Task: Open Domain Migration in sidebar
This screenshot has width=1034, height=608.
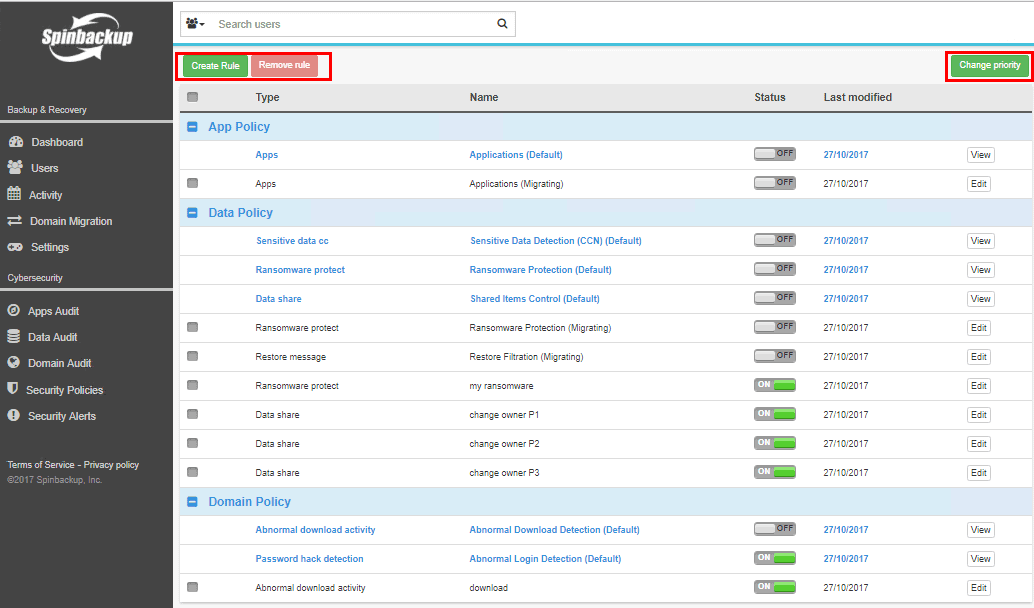Action: pos(71,221)
